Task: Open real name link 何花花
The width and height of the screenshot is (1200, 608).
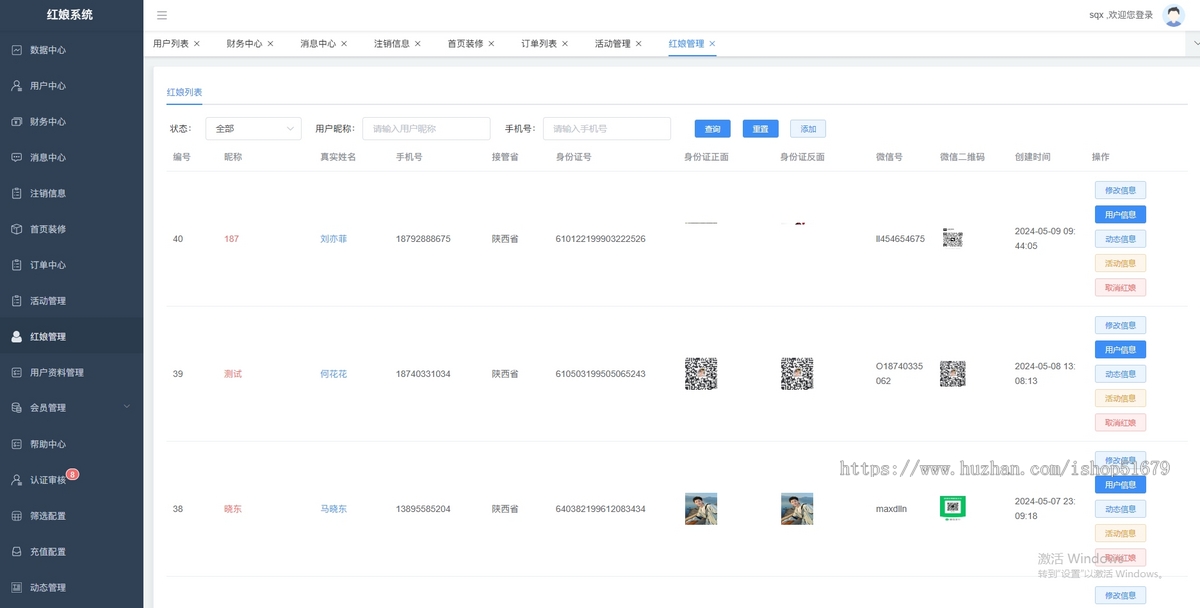Action: [334, 374]
